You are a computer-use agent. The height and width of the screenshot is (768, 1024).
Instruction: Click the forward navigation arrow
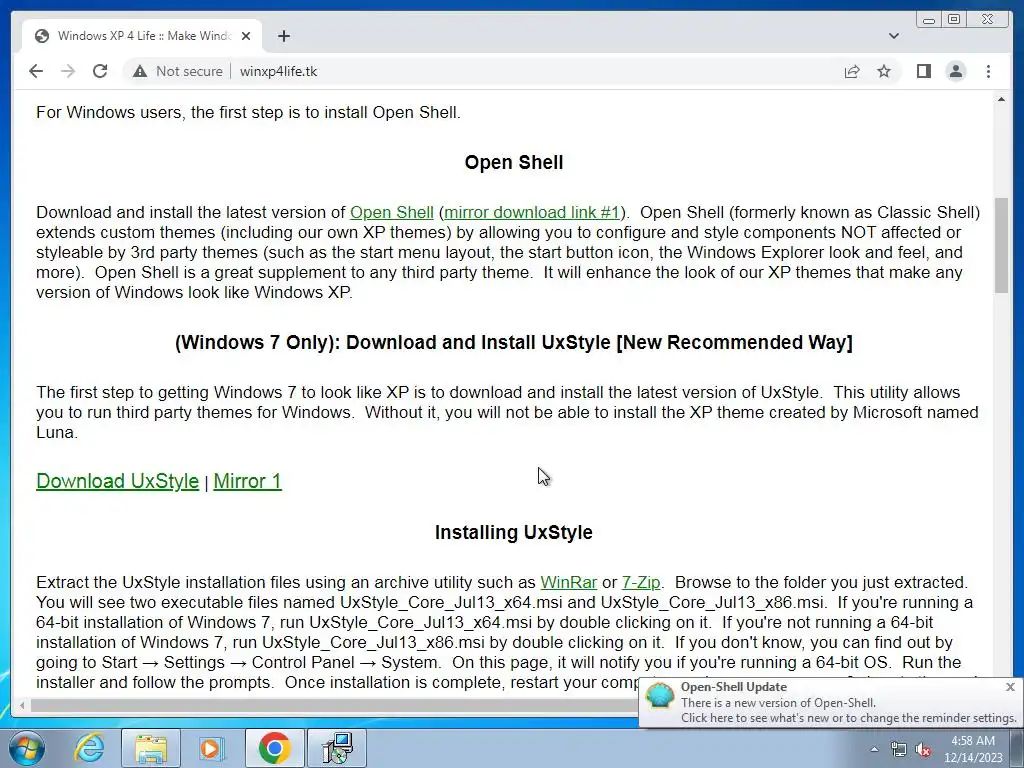pyautogui.click(x=68, y=71)
